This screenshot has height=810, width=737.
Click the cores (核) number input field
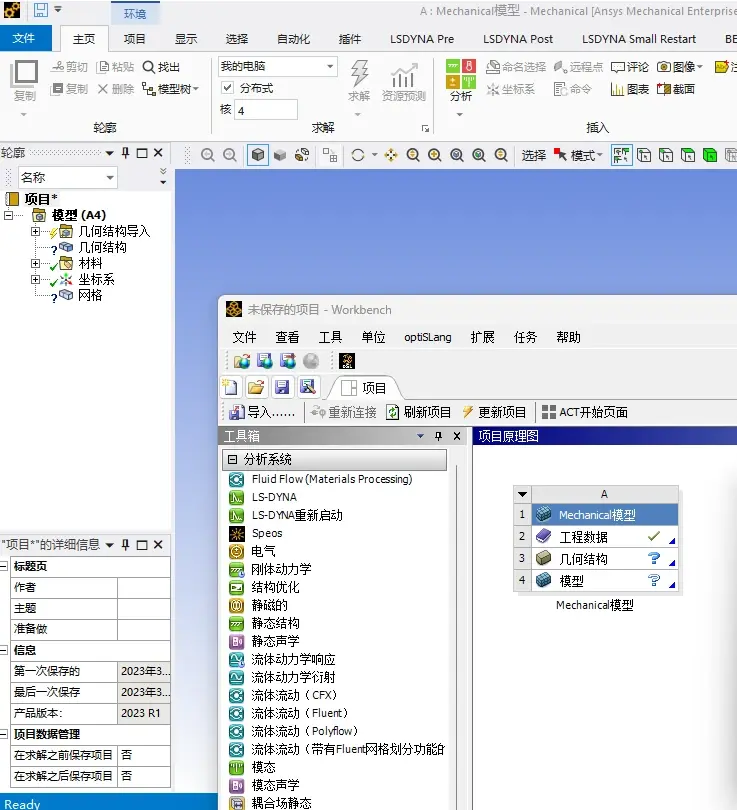(x=266, y=110)
